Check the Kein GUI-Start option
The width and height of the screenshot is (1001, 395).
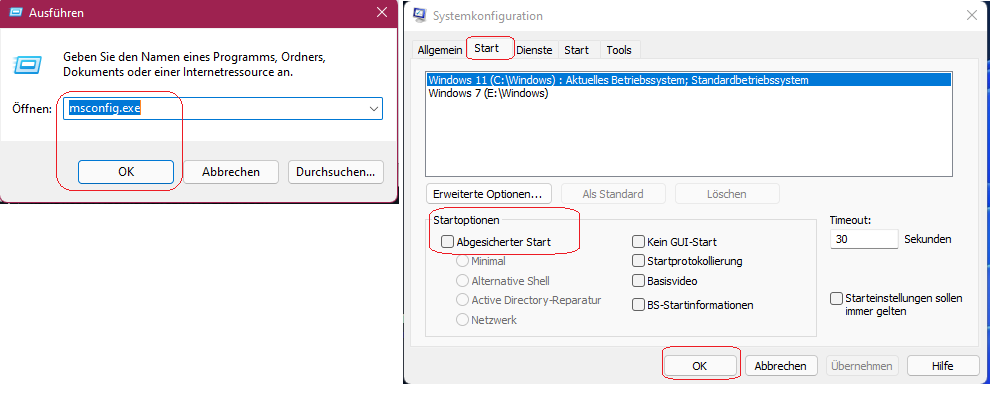point(638,242)
